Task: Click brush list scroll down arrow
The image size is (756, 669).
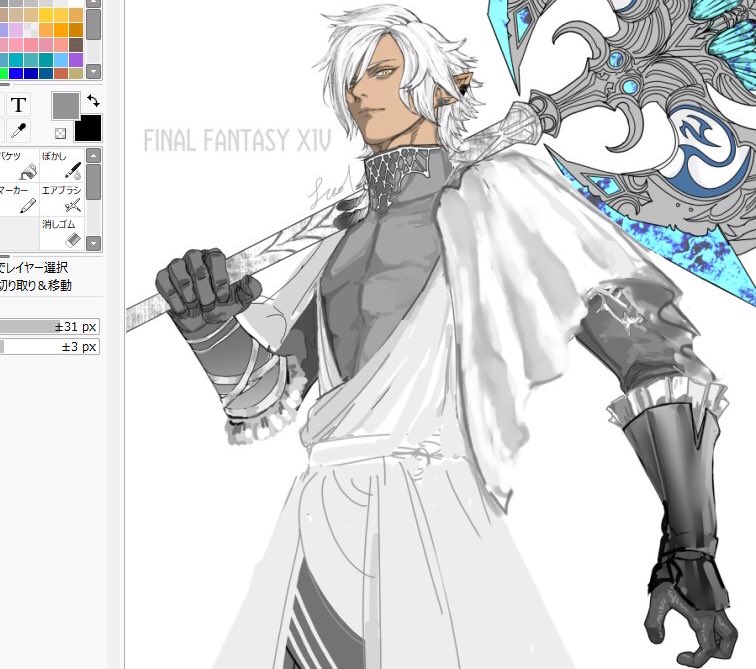Action: coord(94,243)
